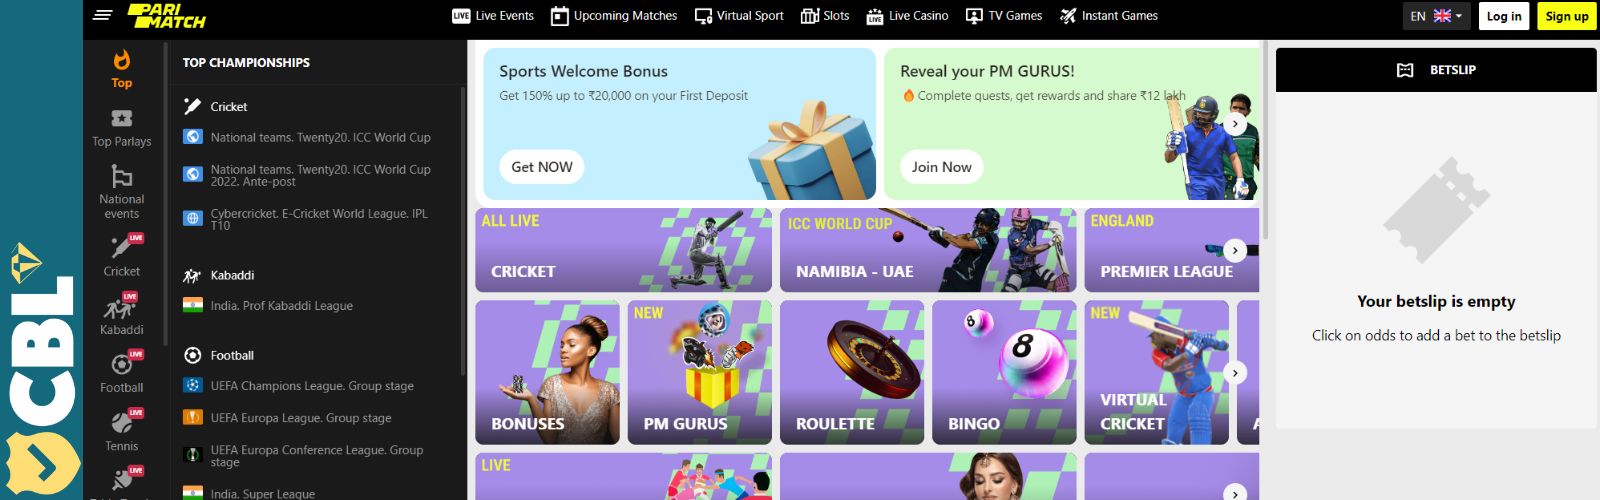Select live Tennis sidebar icon
This screenshot has width=1600, height=500.
pos(124,421)
